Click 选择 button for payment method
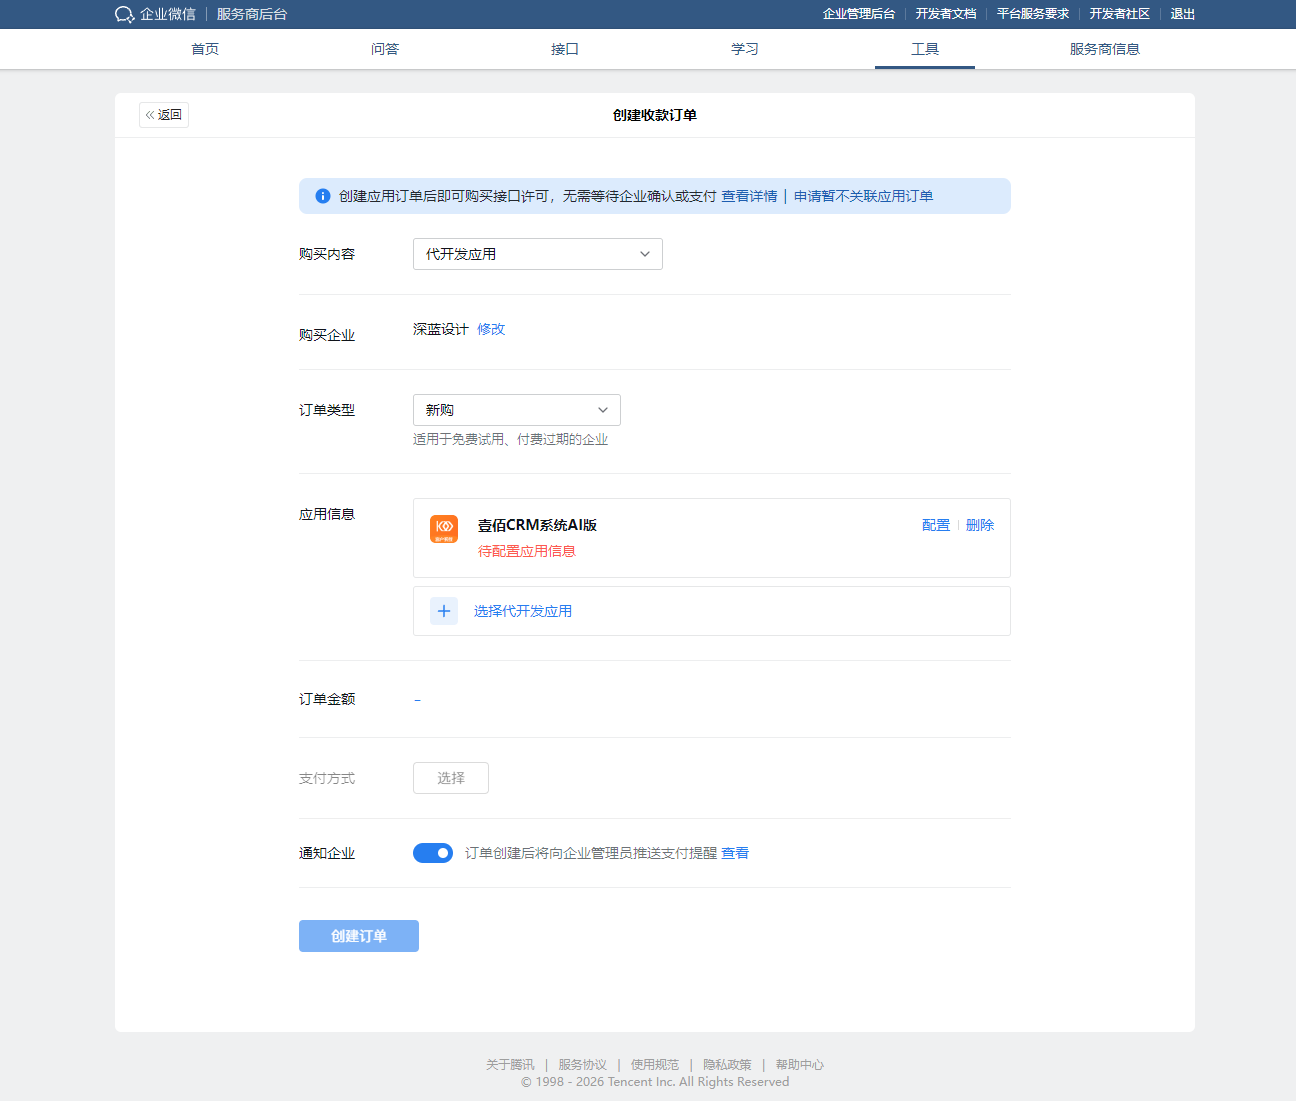Image resolution: width=1296 pixels, height=1101 pixels. pyautogui.click(x=451, y=778)
